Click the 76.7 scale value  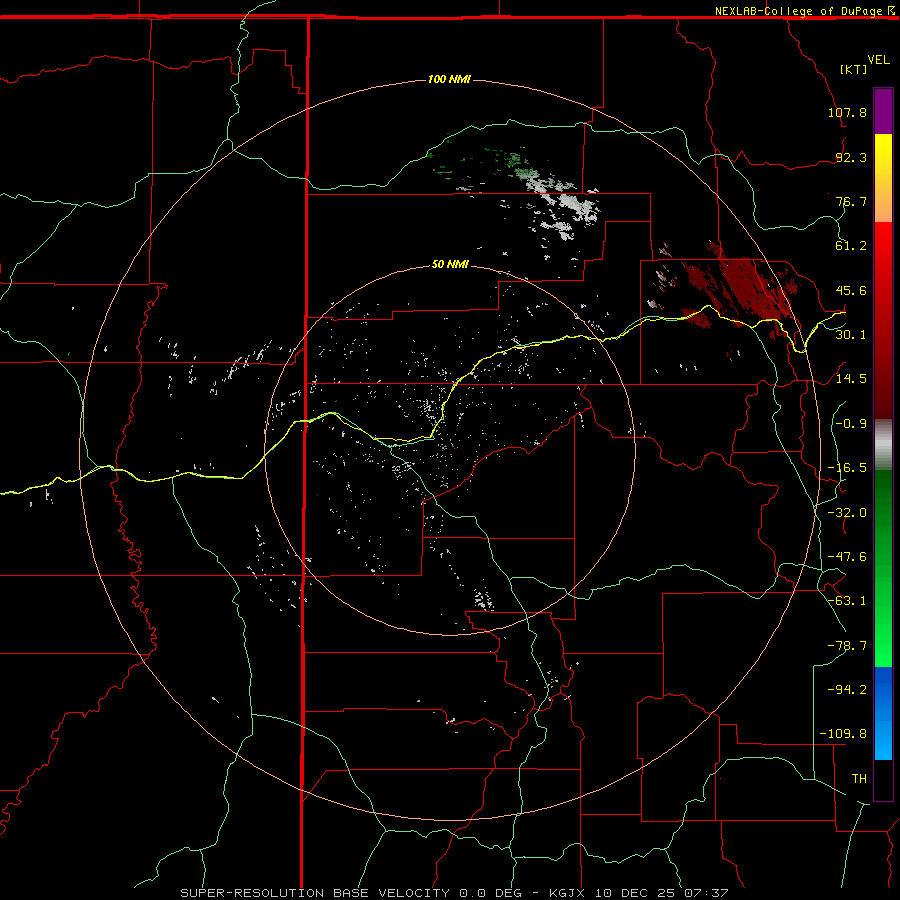[851, 201]
